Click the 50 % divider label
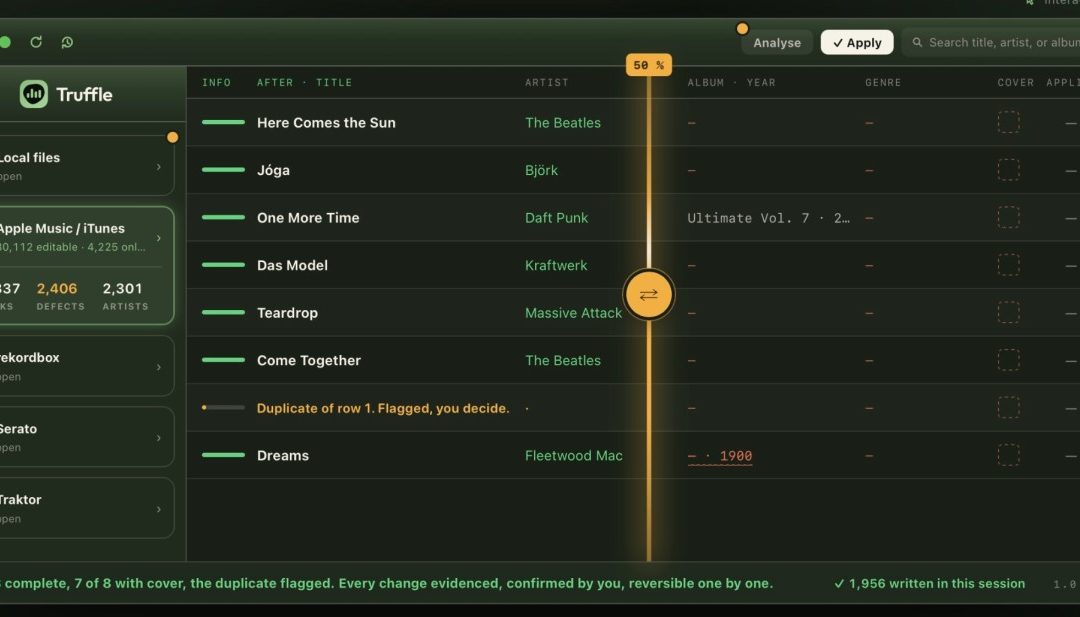Viewport: 1080px width, 617px height. click(x=649, y=65)
